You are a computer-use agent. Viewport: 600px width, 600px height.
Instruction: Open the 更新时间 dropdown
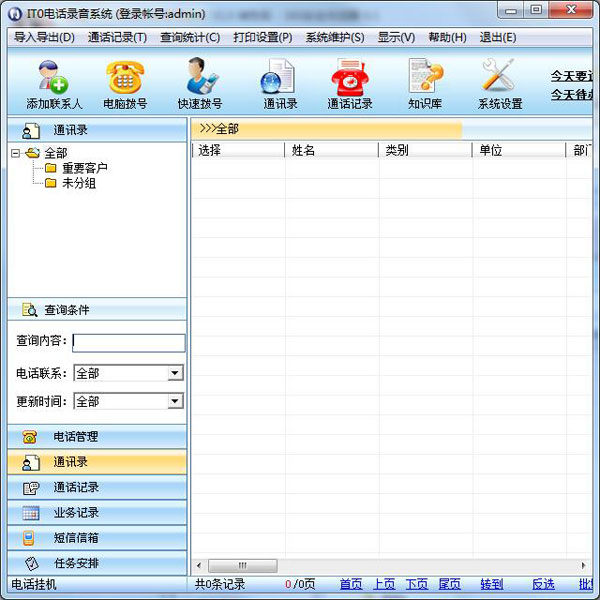click(175, 401)
